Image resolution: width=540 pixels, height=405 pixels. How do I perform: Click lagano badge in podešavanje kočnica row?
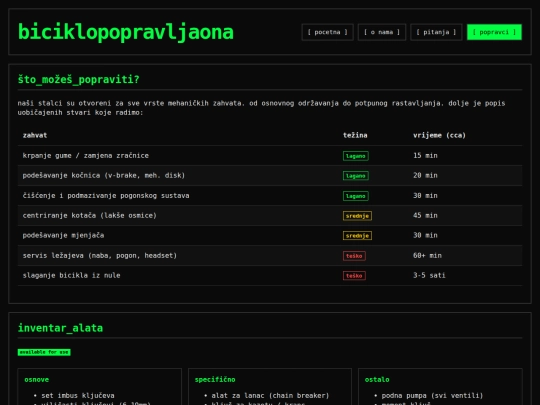coord(355,176)
